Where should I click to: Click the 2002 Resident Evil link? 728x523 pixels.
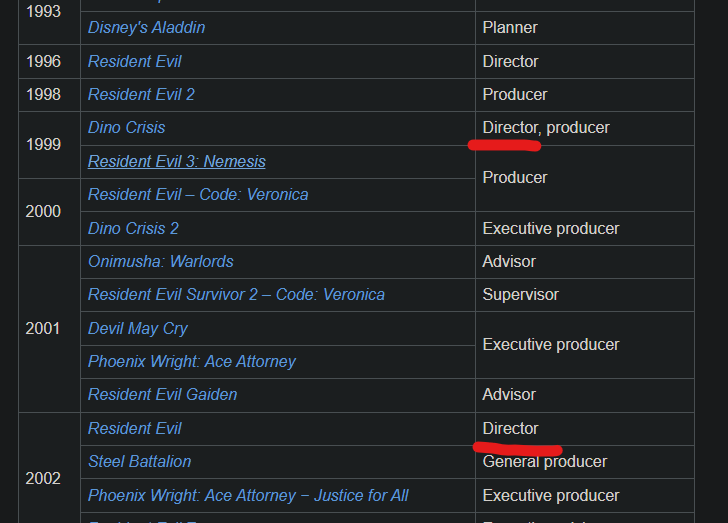pyautogui.click(x=135, y=428)
